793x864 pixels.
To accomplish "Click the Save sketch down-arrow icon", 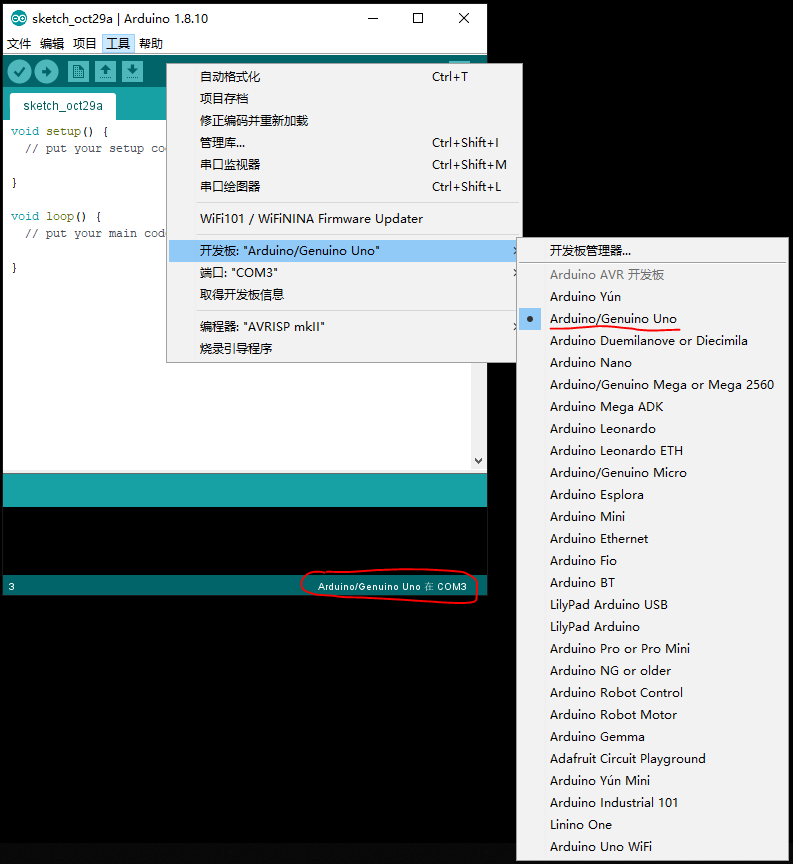I will pyautogui.click(x=132, y=72).
